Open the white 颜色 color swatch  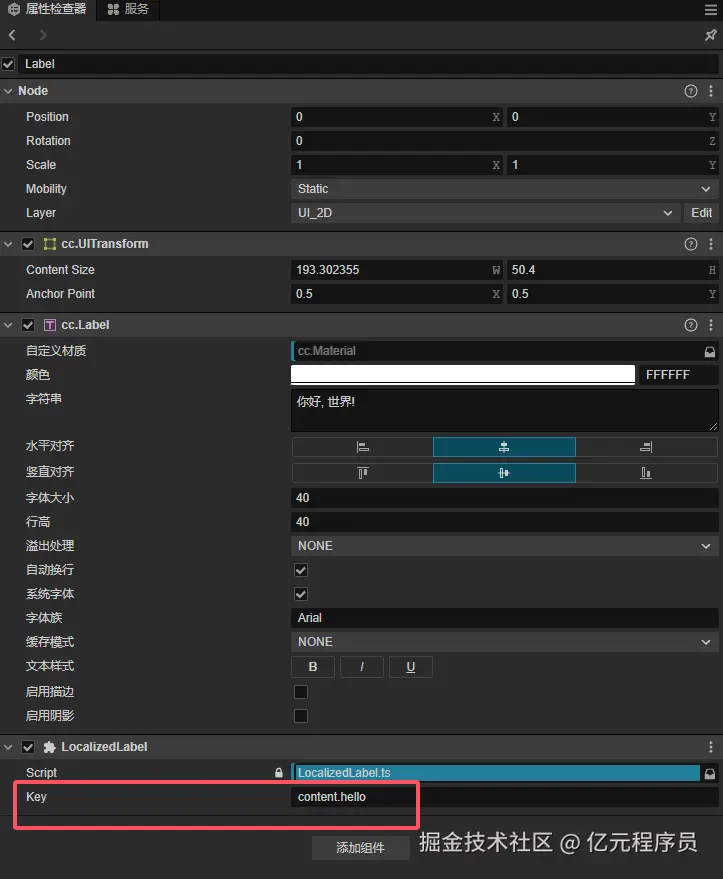(462, 375)
